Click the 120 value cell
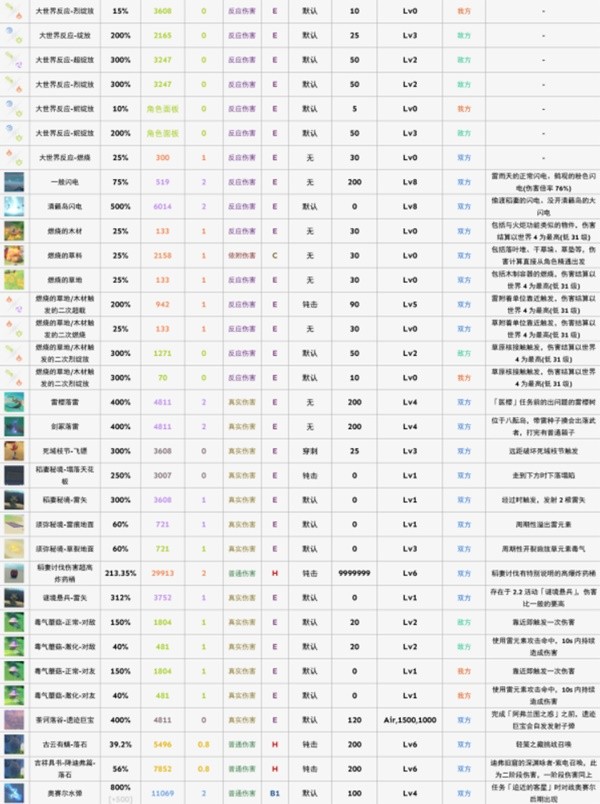 pyautogui.click(x=354, y=720)
